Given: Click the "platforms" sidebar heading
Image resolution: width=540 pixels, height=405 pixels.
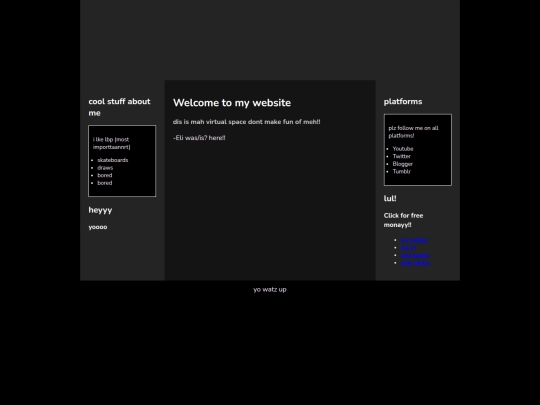Looking at the screenshot, I should pyautogui.click(x=403, y=102).
